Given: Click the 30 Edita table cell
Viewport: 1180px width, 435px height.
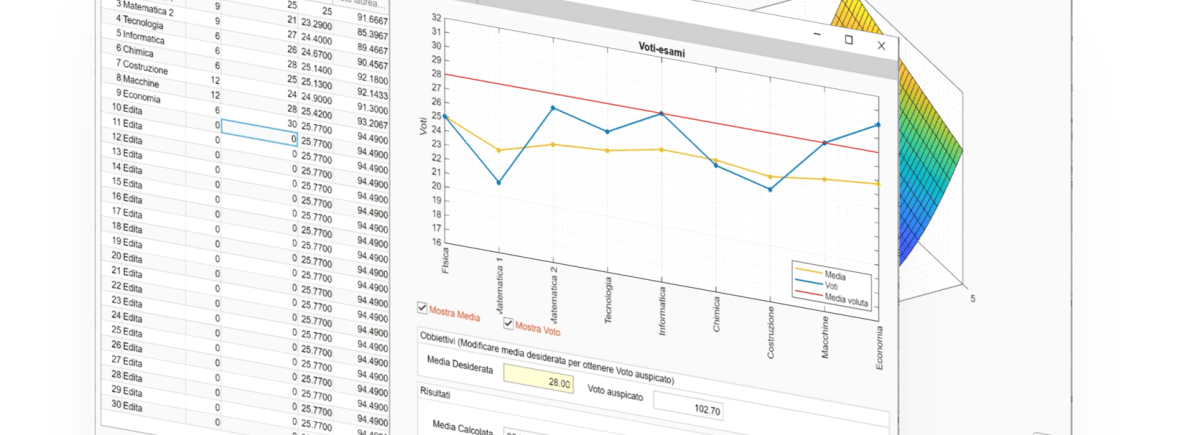Looking at the screenshot, I should (x=130, y=406).
